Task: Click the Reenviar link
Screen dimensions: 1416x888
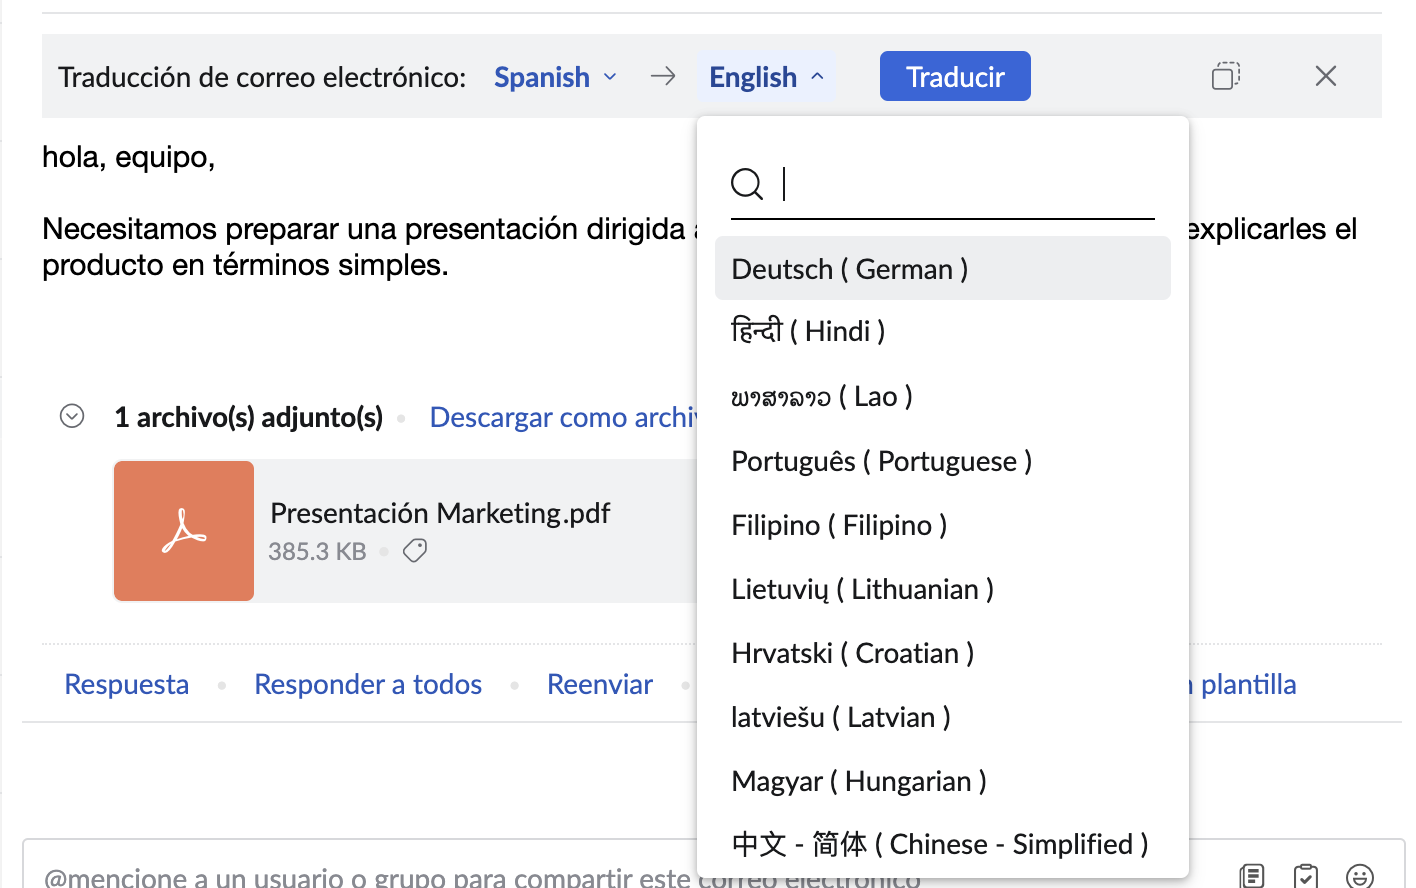Action: 600,684
